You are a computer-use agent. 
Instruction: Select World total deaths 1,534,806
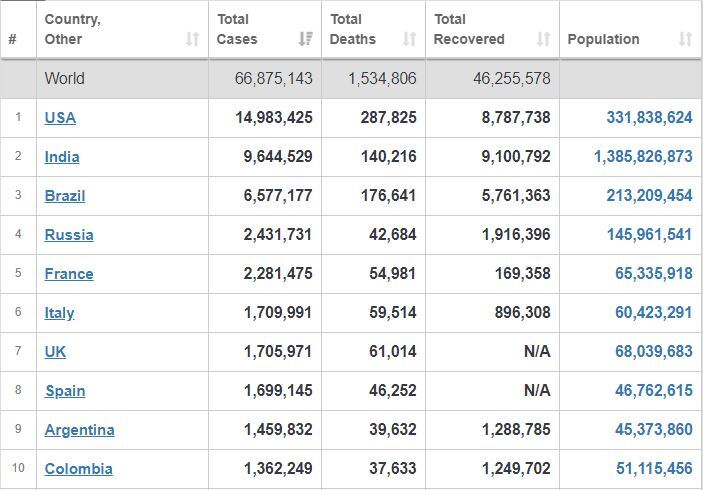(x=382, y=78)
